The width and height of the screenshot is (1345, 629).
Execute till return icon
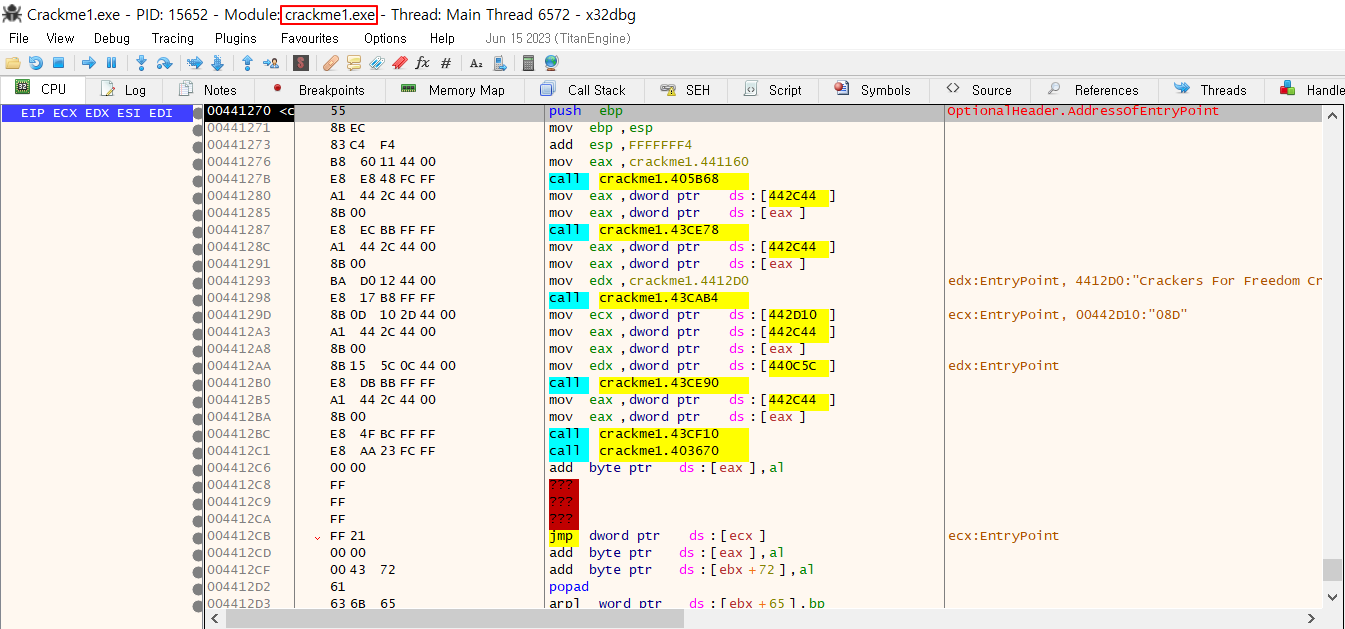click(247, 63)
